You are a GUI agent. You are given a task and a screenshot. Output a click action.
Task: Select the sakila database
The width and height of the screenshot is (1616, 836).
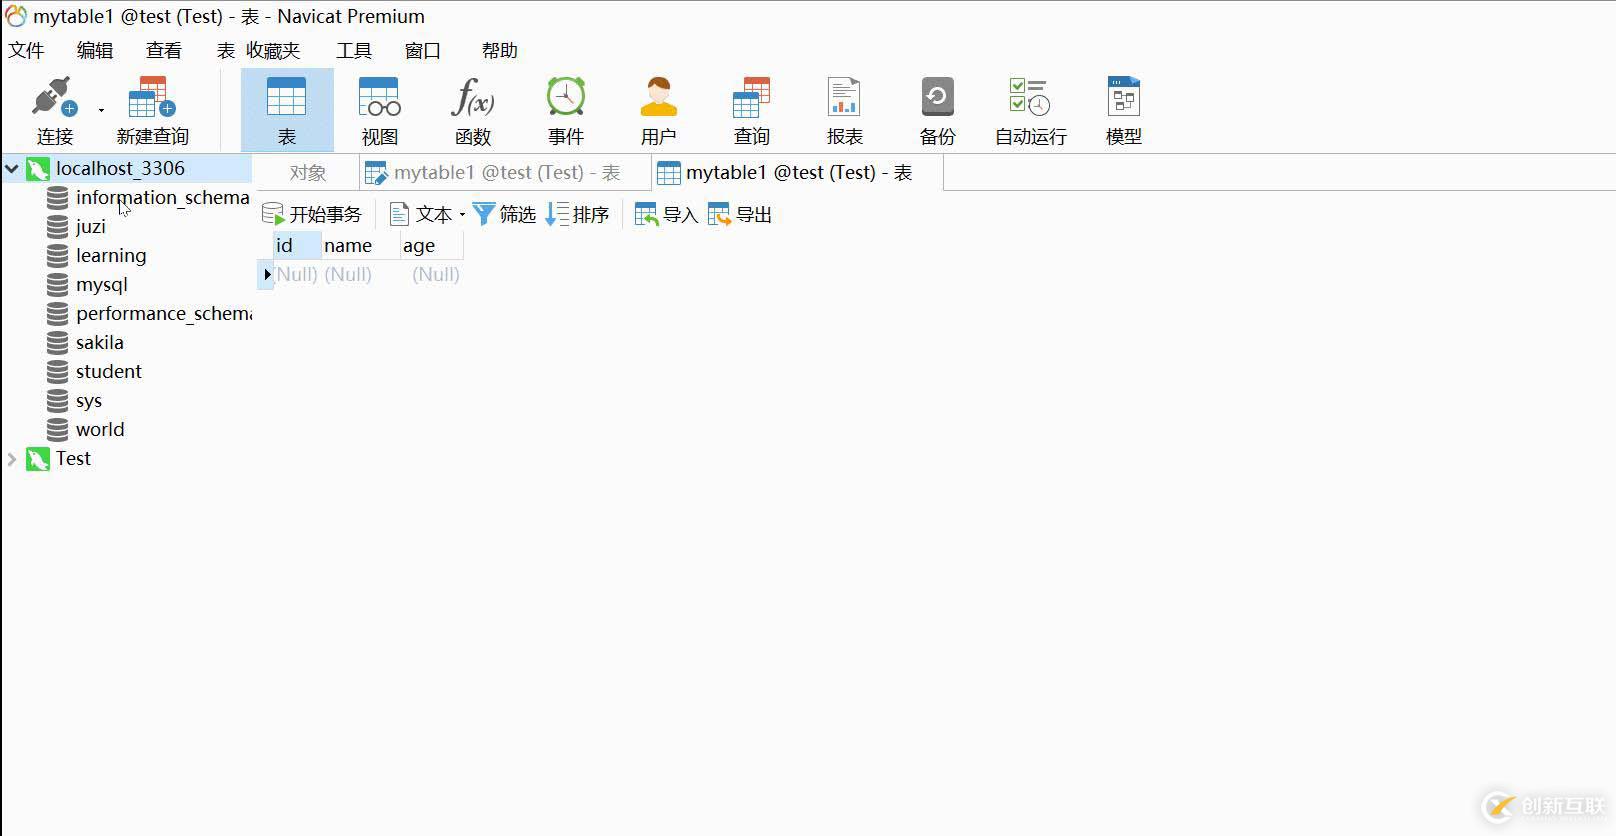click(100, 342)
